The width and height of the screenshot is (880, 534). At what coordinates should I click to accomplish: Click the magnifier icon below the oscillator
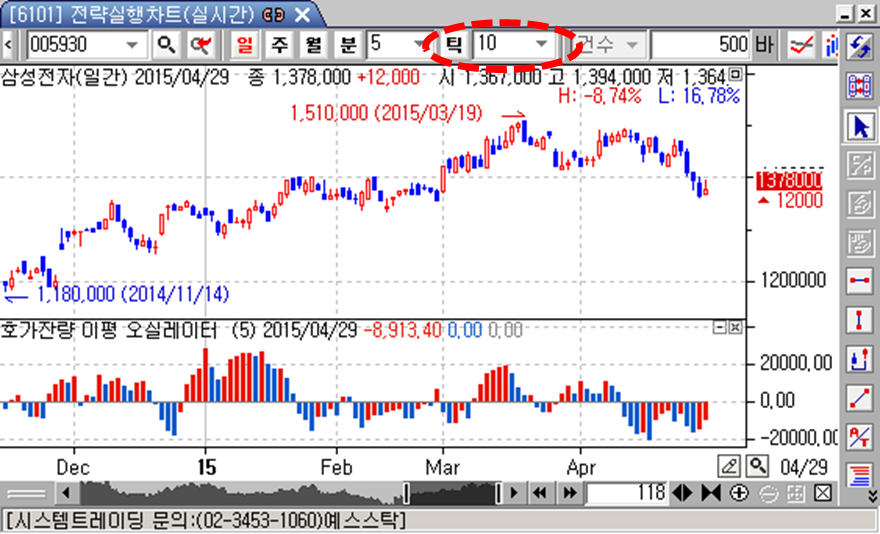[758, 466]
